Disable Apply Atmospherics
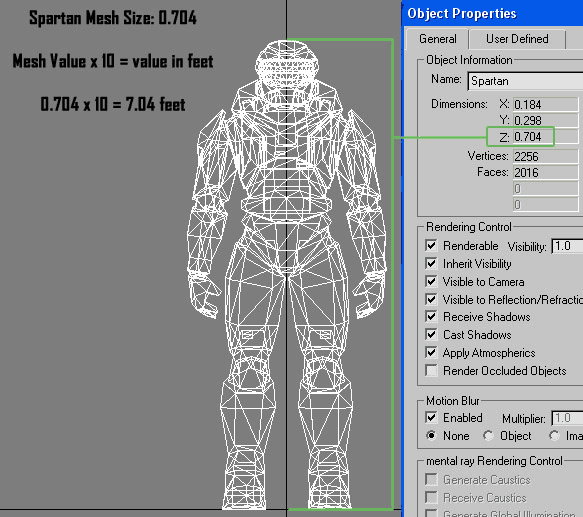Image resolution: width=583 pixels, height=517 pixels. 431,352
